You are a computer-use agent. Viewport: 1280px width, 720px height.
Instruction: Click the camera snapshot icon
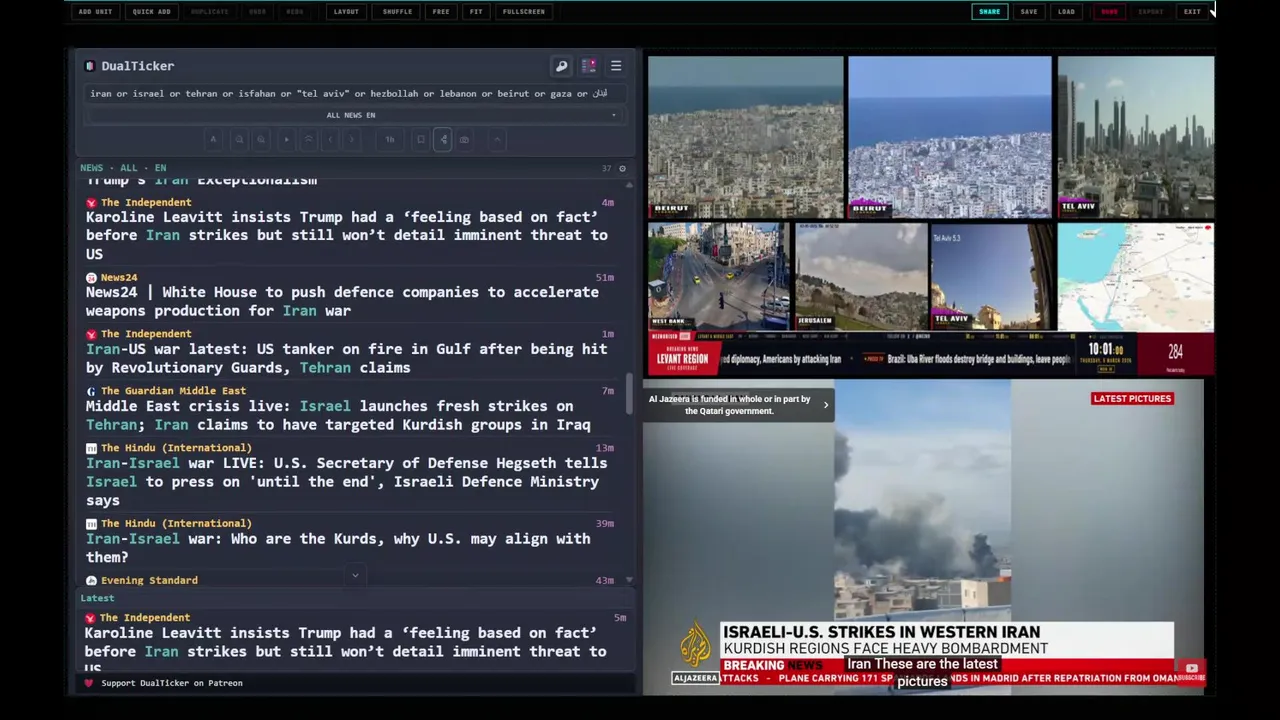coord(464,140)
